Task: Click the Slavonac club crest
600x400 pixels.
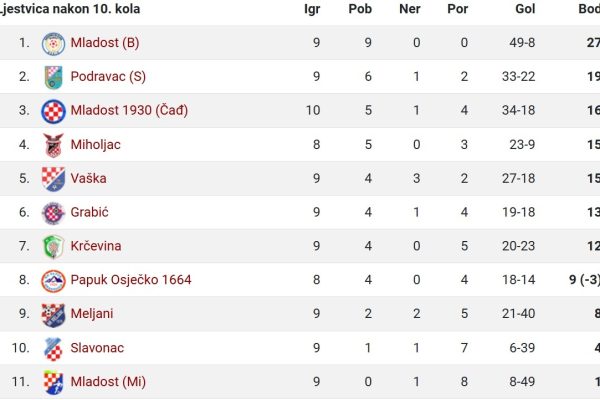Action: tap(53, 349)
